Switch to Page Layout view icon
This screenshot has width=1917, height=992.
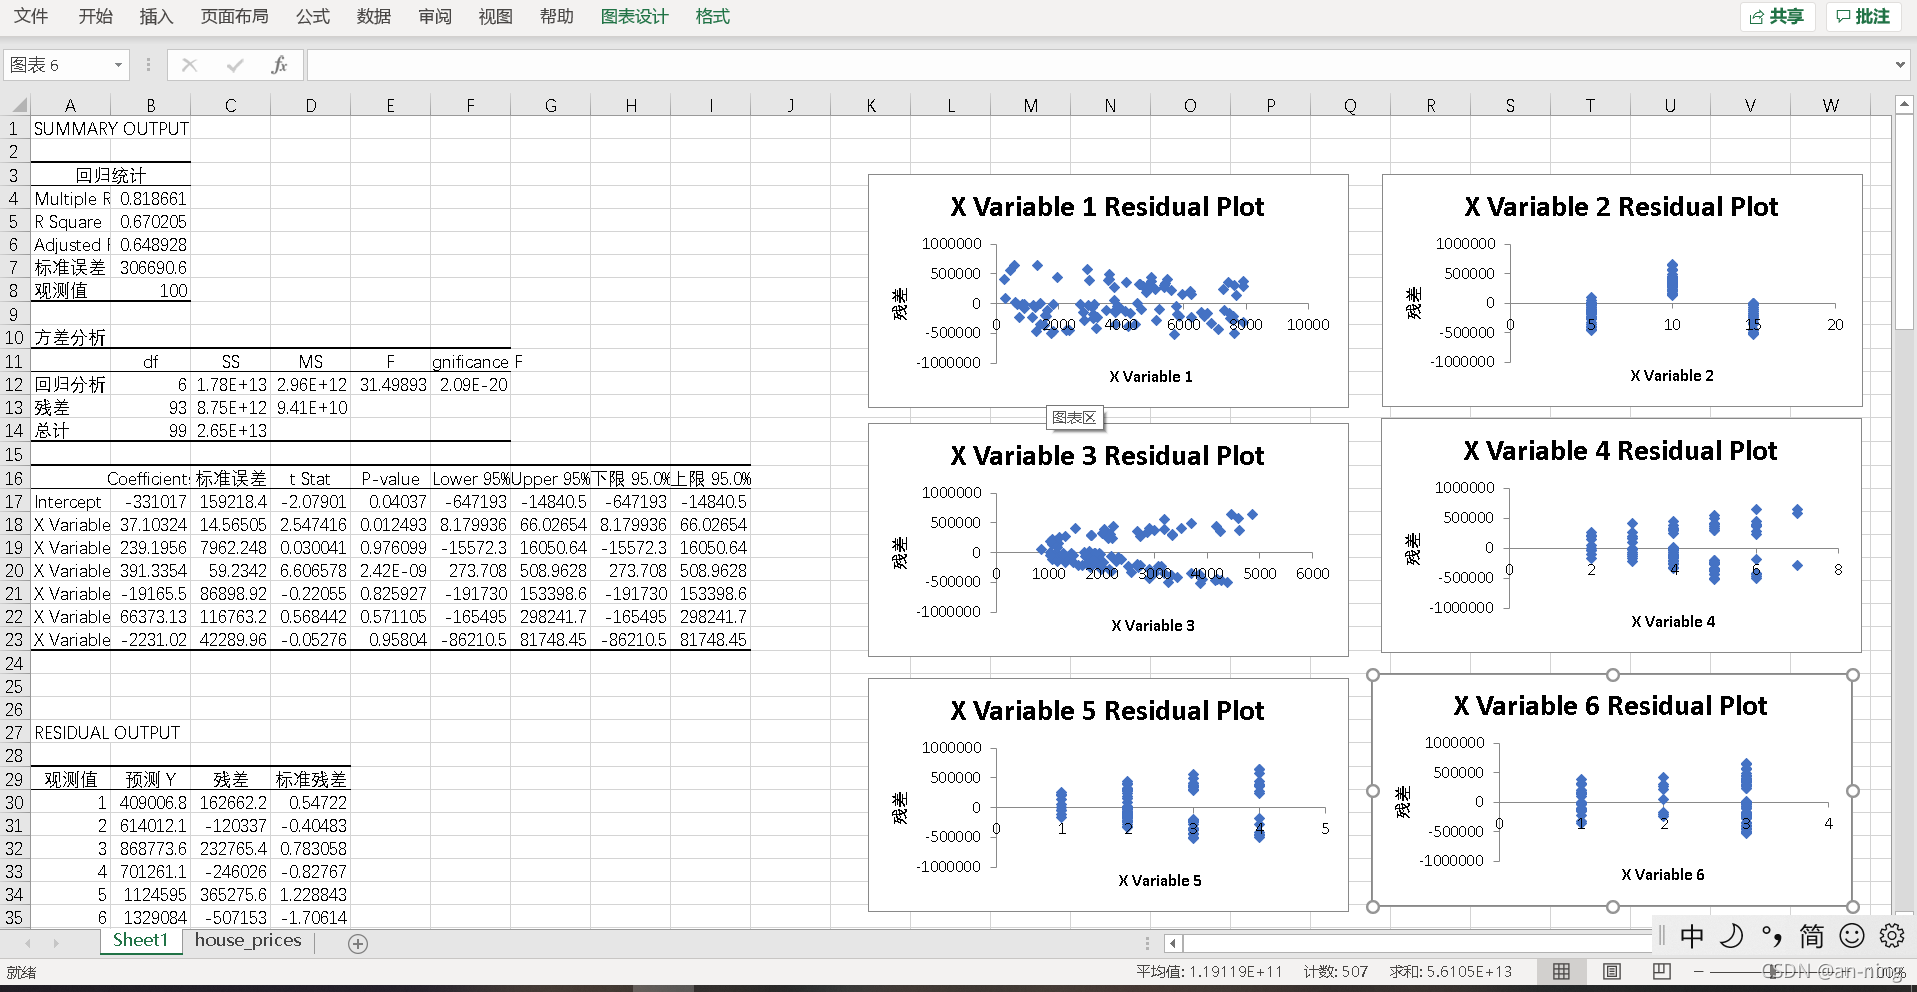[x=1612, y=971]
